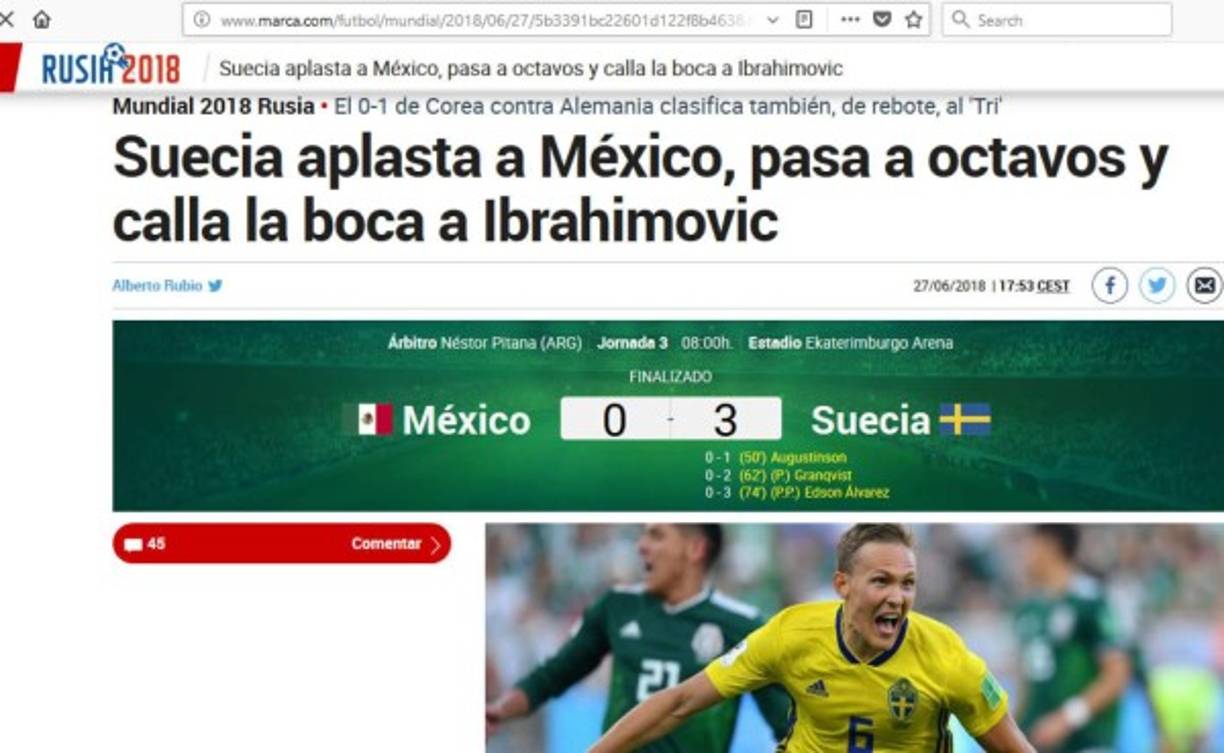Open author Alberto Rubio's profile link
The image size is (1224, 753).
(157, 286)
